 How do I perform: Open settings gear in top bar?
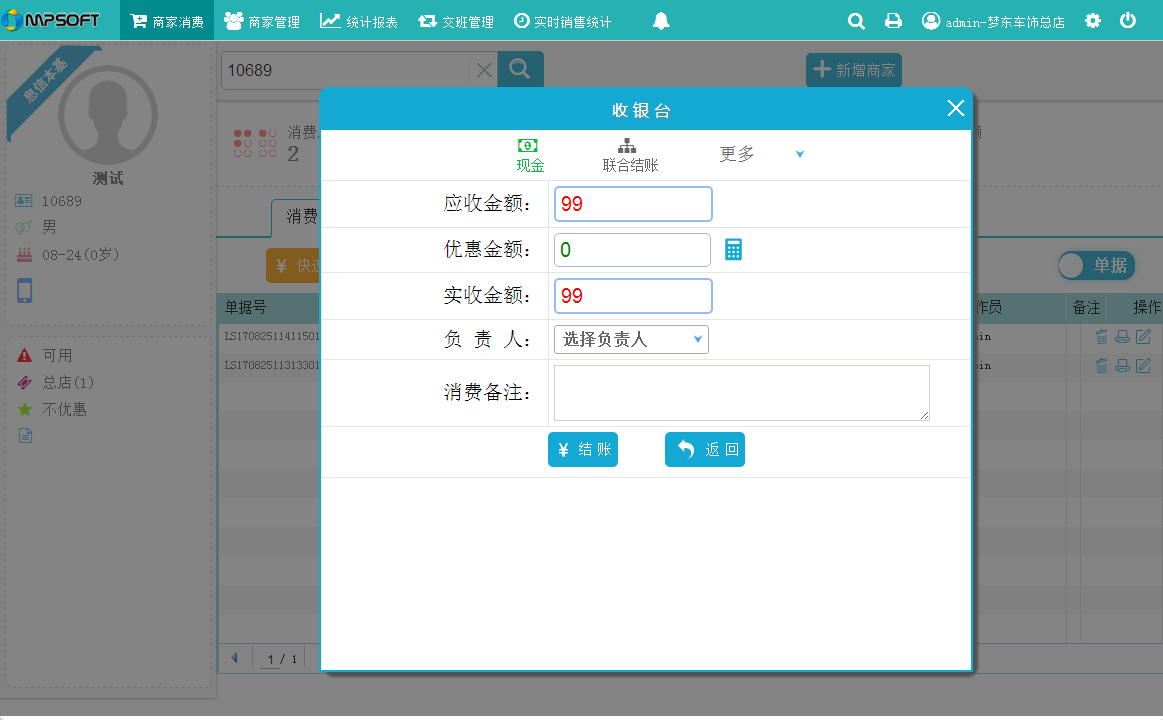point(1093,21)
